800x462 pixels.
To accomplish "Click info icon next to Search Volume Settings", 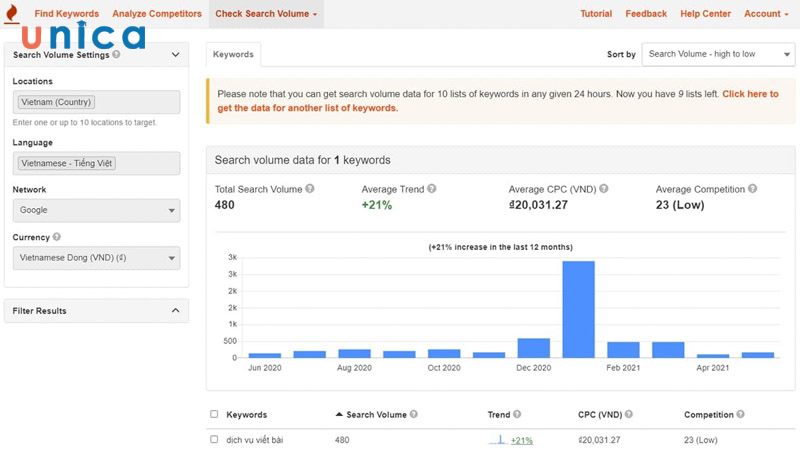I will point(117,55).
